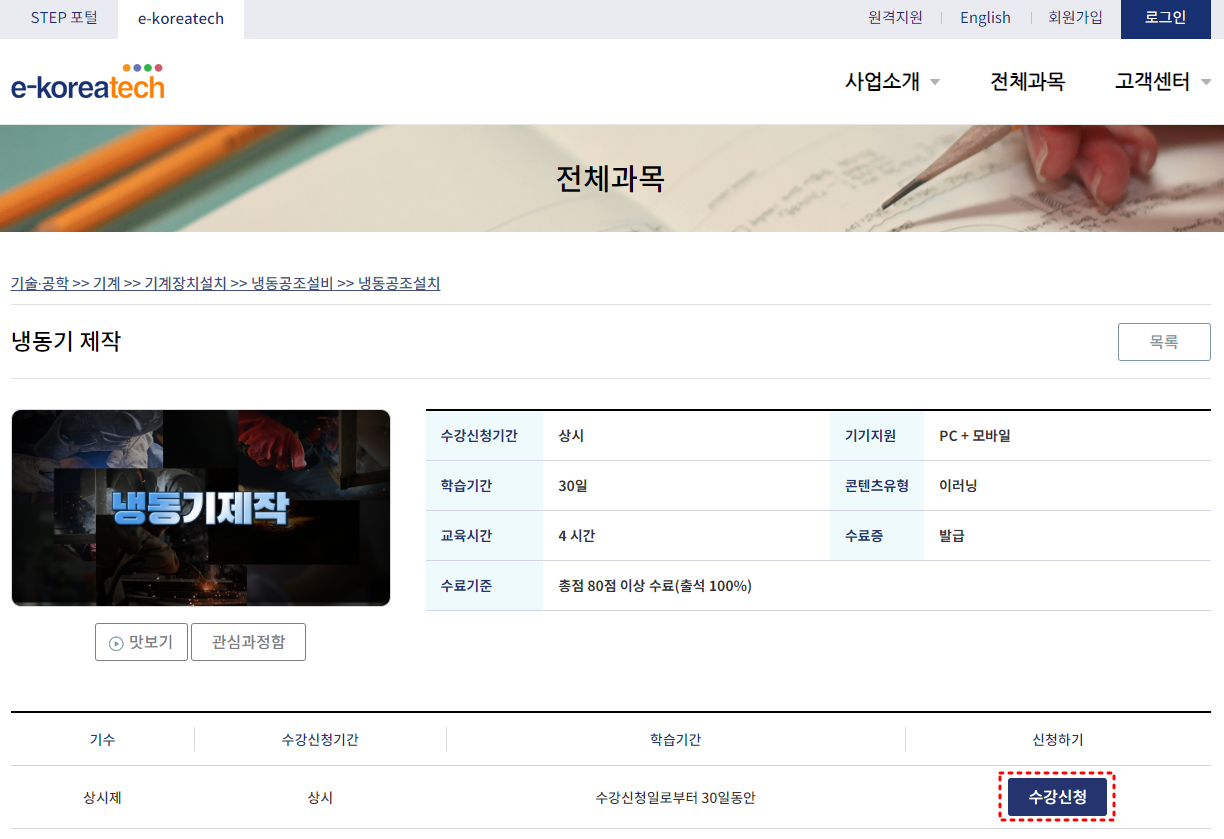The height and width of the screenshot is (839, 1224).
Task: Click the 기수 column header
Action: pos(102,740)
